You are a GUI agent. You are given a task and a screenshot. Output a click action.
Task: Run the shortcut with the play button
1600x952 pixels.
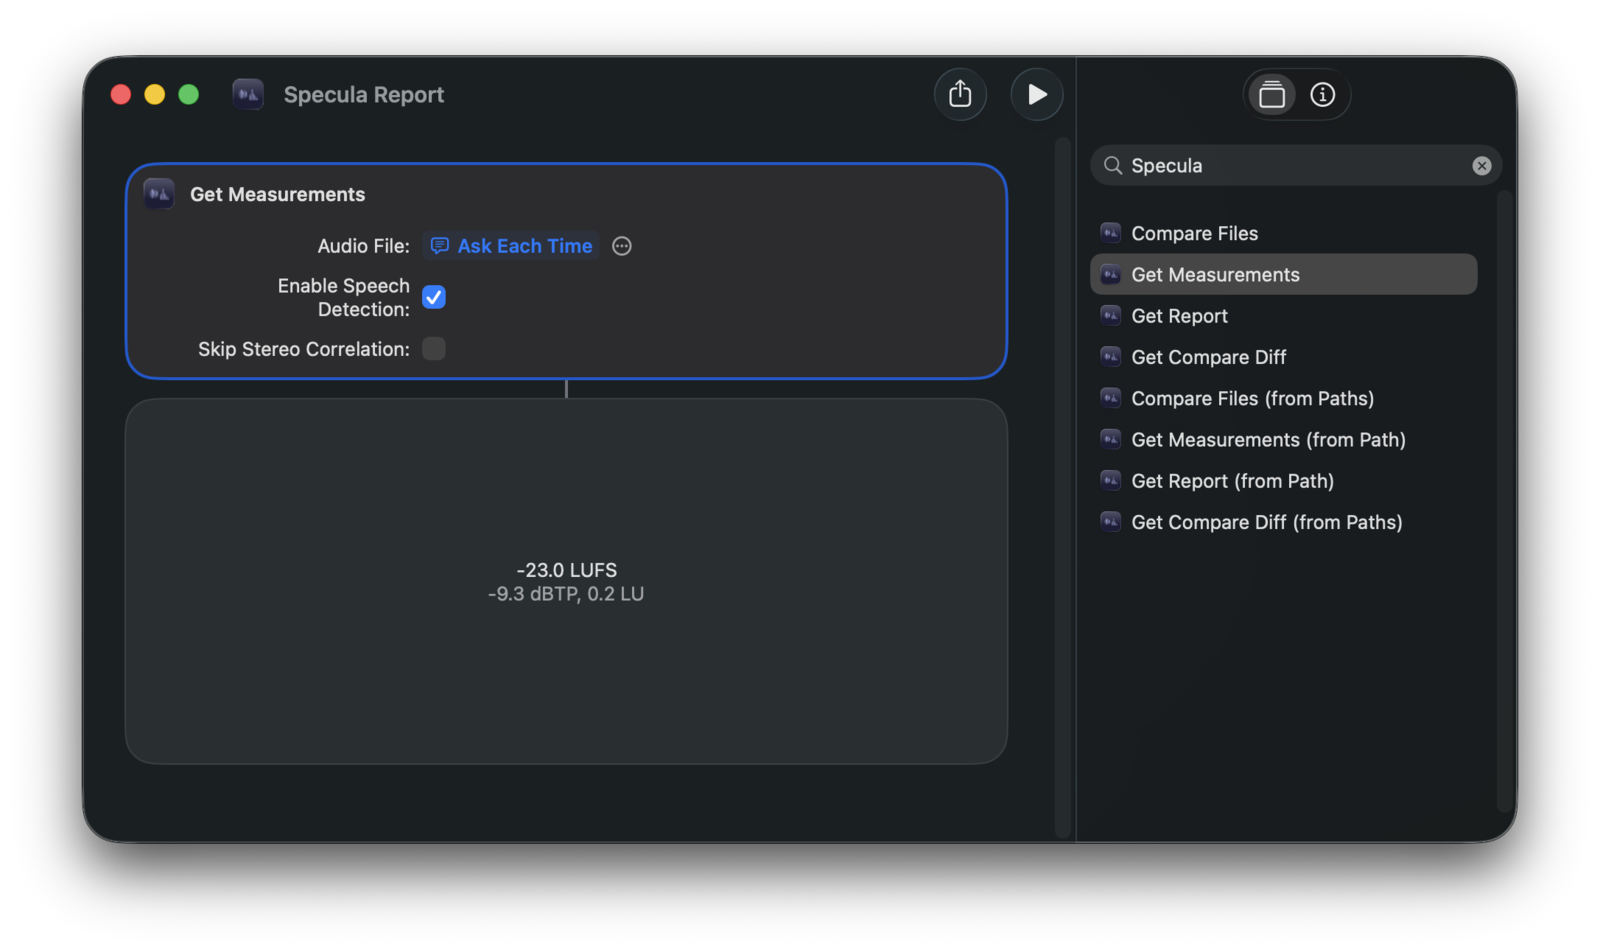coord(1037,94)
